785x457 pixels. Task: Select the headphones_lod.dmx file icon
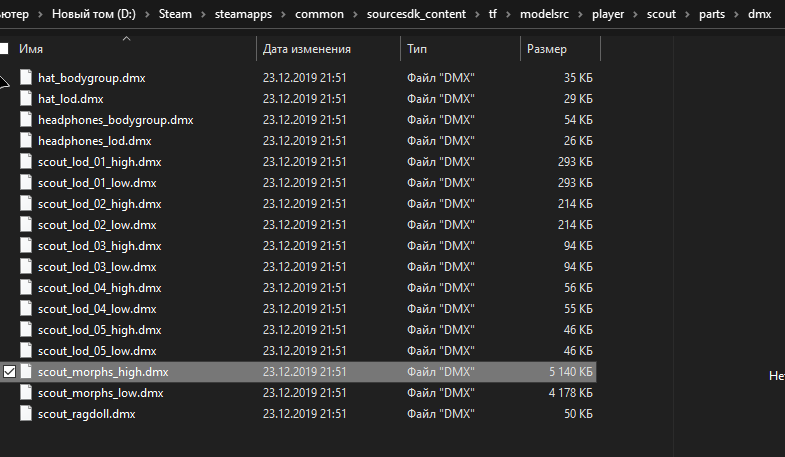(26, 141)
